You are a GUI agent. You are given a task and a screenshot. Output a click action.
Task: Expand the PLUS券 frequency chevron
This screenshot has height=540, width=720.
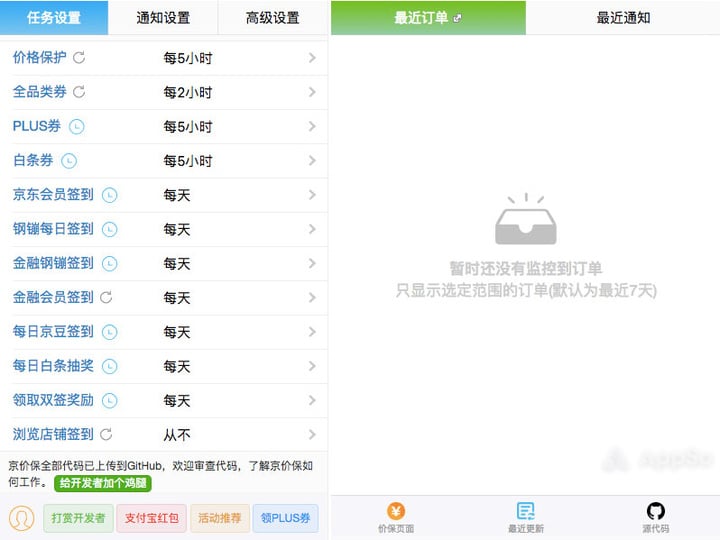click(312, 126)
